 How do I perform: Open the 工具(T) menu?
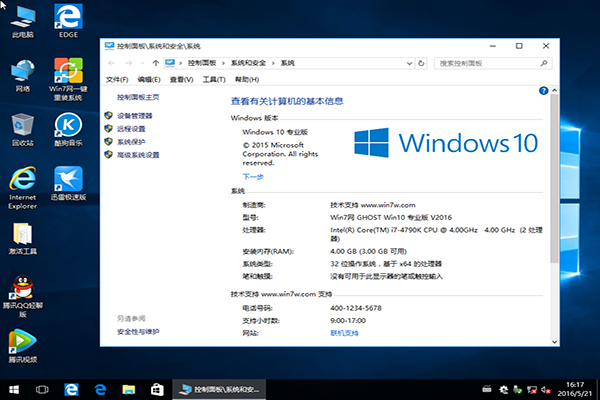pyautogui.click(x=213, y=79)
